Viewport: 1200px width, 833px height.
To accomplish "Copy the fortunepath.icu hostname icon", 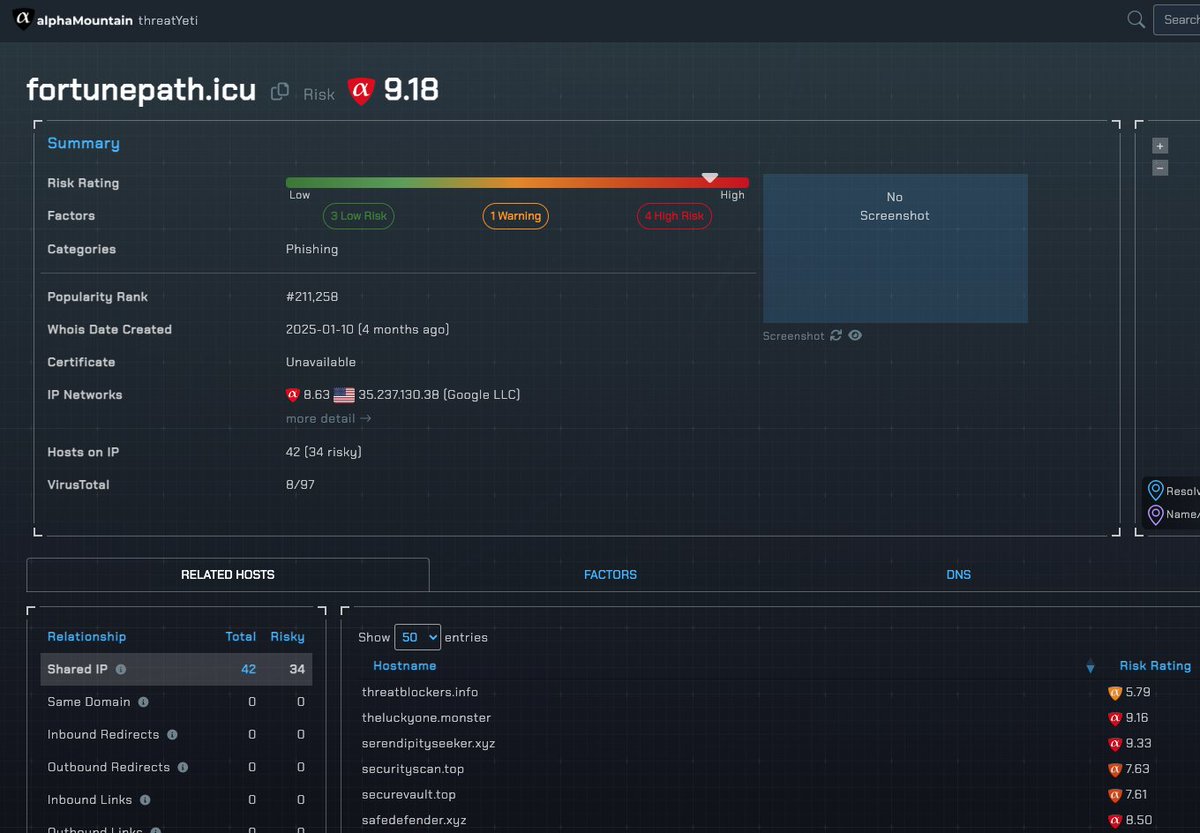I will click(280, 91).
